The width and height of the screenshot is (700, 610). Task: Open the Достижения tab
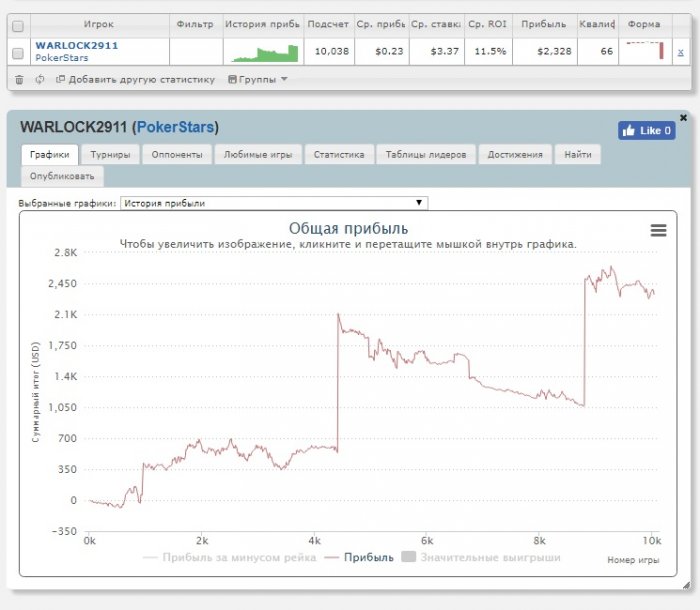tap(515, 155)
